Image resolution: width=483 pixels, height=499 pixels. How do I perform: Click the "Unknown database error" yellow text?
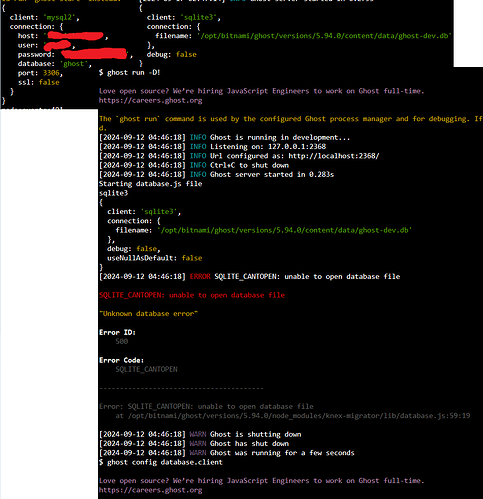tap(148, 314)
